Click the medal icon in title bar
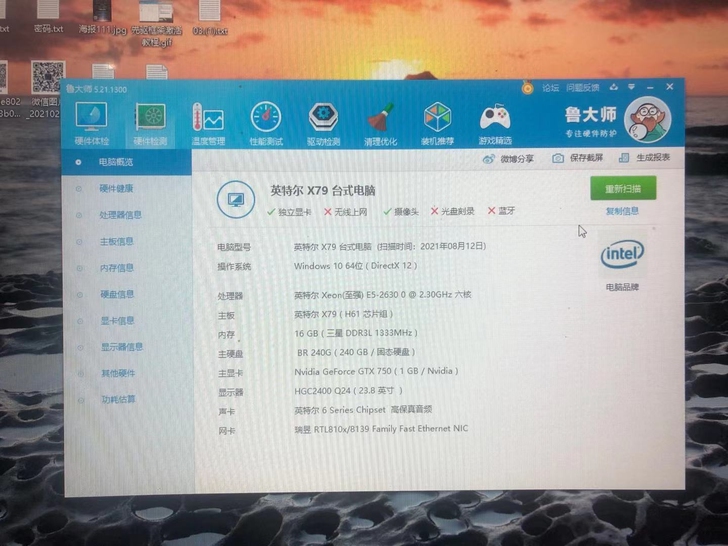Screen dimensions: 728x546 pos(527,87)
